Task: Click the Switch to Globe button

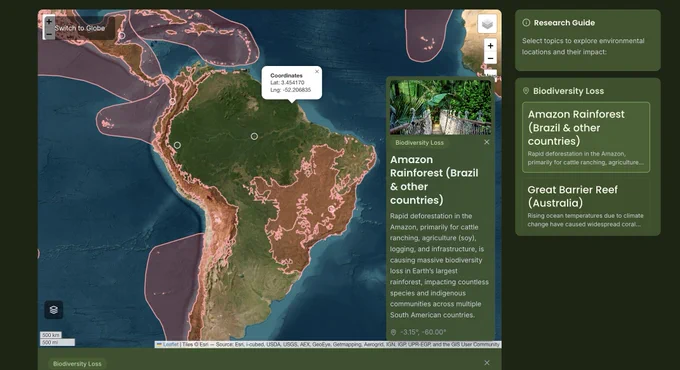Action: click(x=79, y=28)
